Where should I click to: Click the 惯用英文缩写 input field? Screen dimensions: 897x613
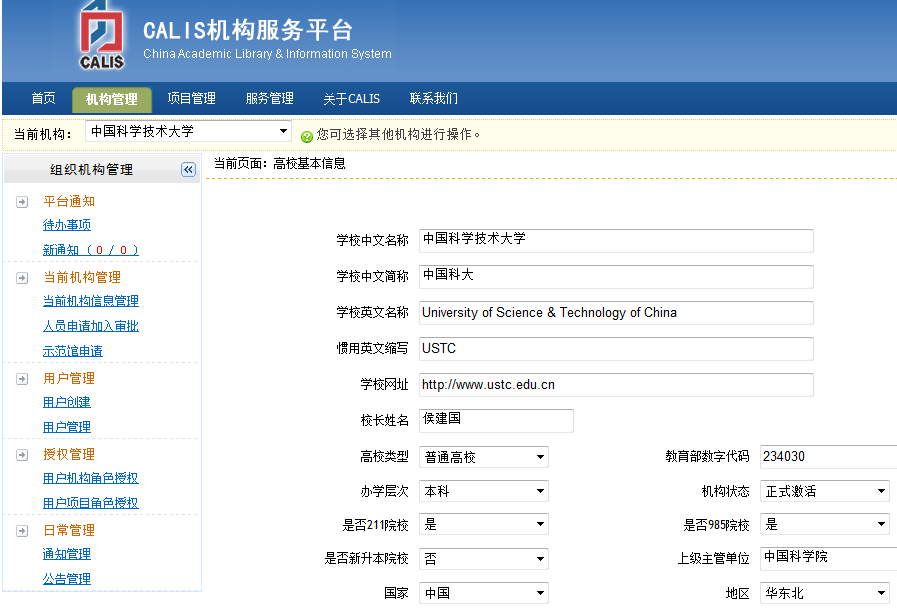pos(616,349)
